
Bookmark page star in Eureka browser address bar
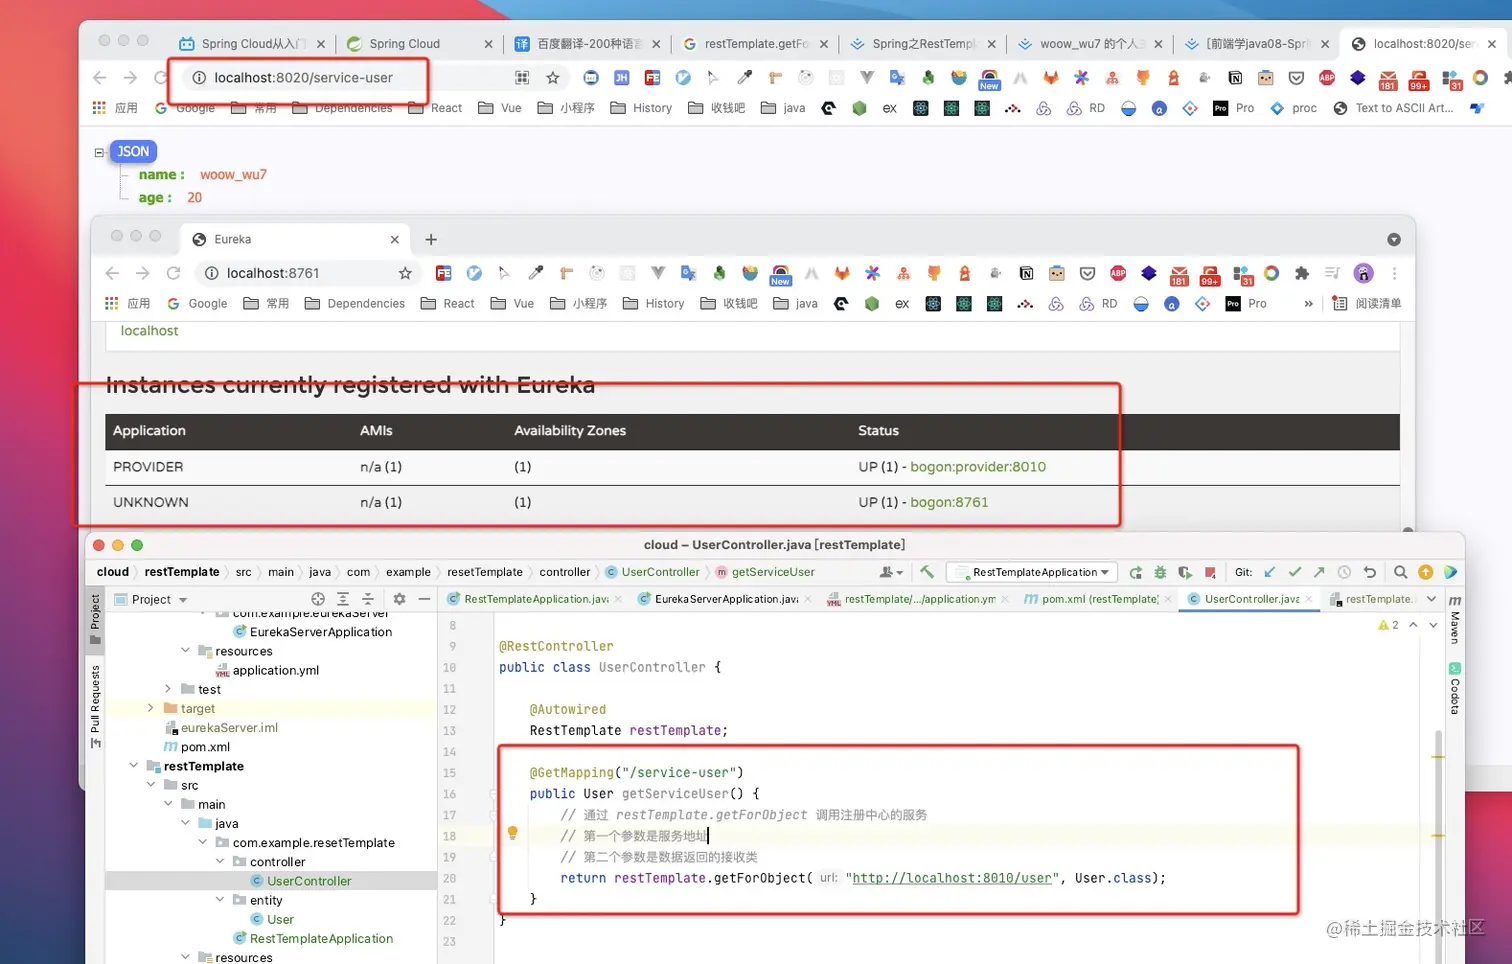[x=405, y=273]
